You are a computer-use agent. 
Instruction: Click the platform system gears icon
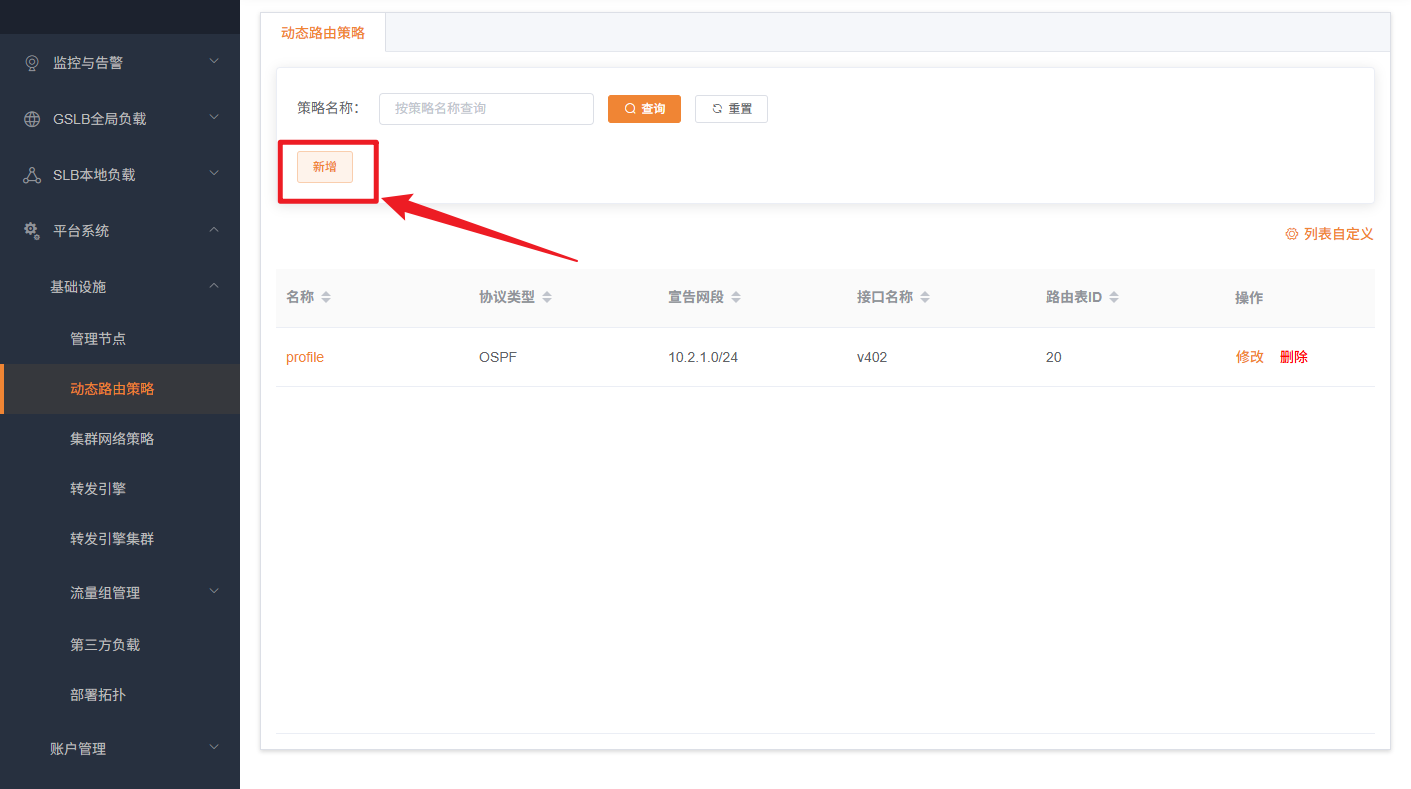coord(32,231)
